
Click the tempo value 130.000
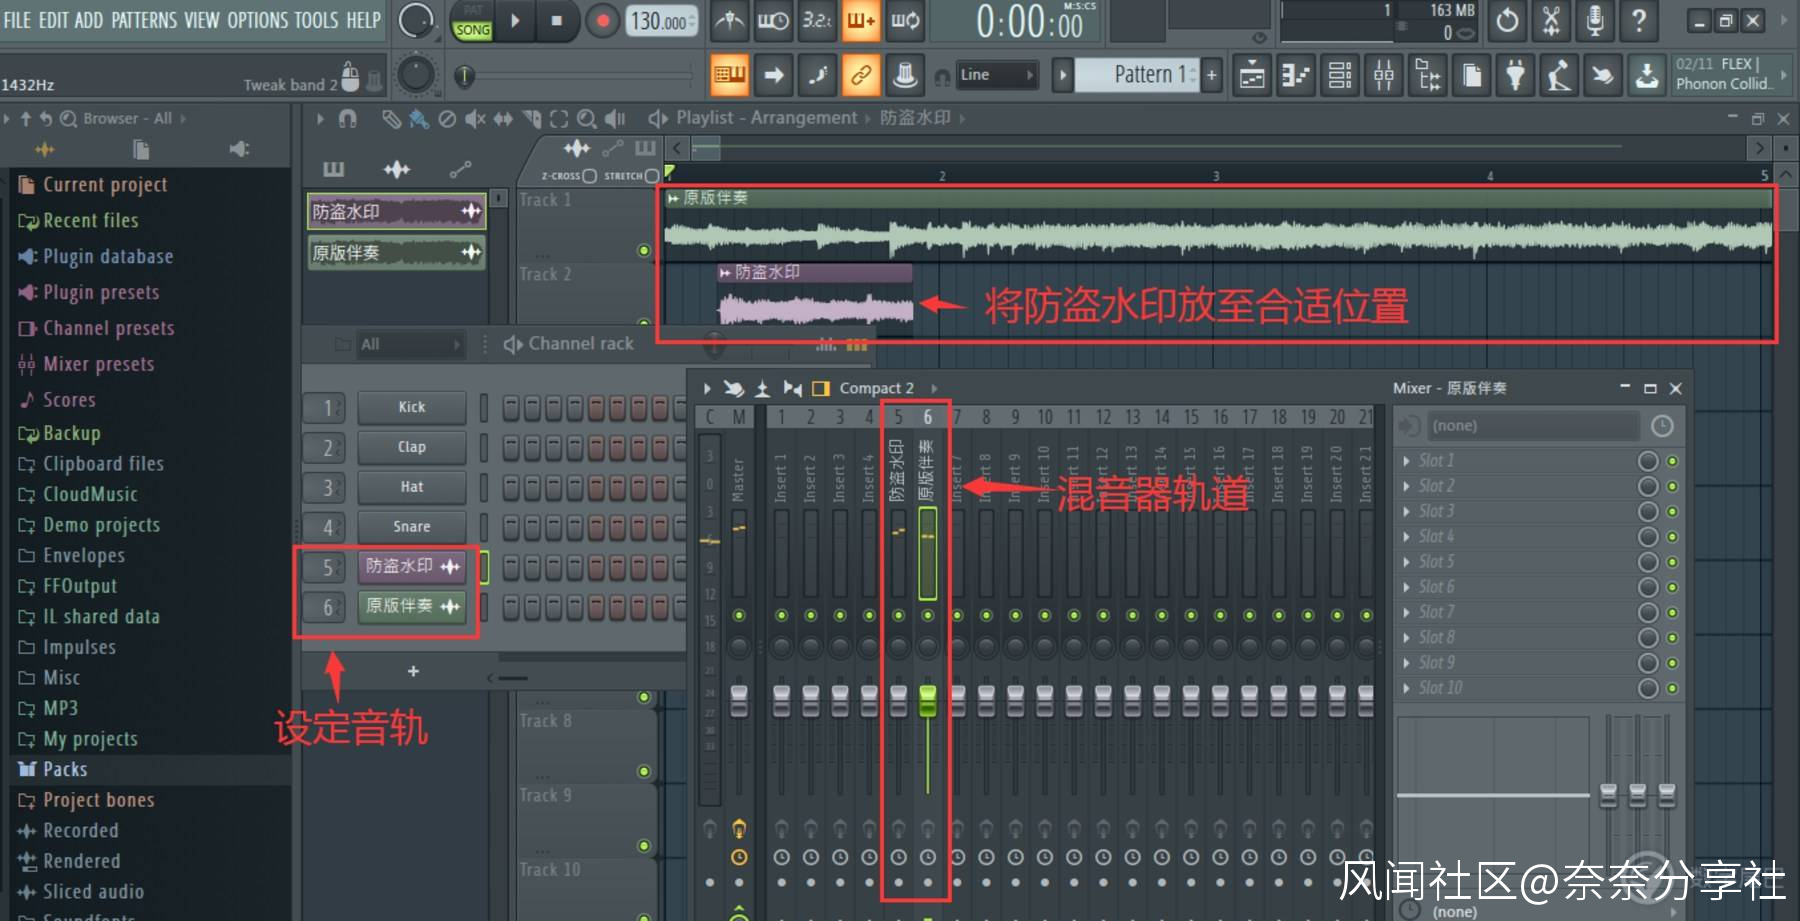pos(660,21)
